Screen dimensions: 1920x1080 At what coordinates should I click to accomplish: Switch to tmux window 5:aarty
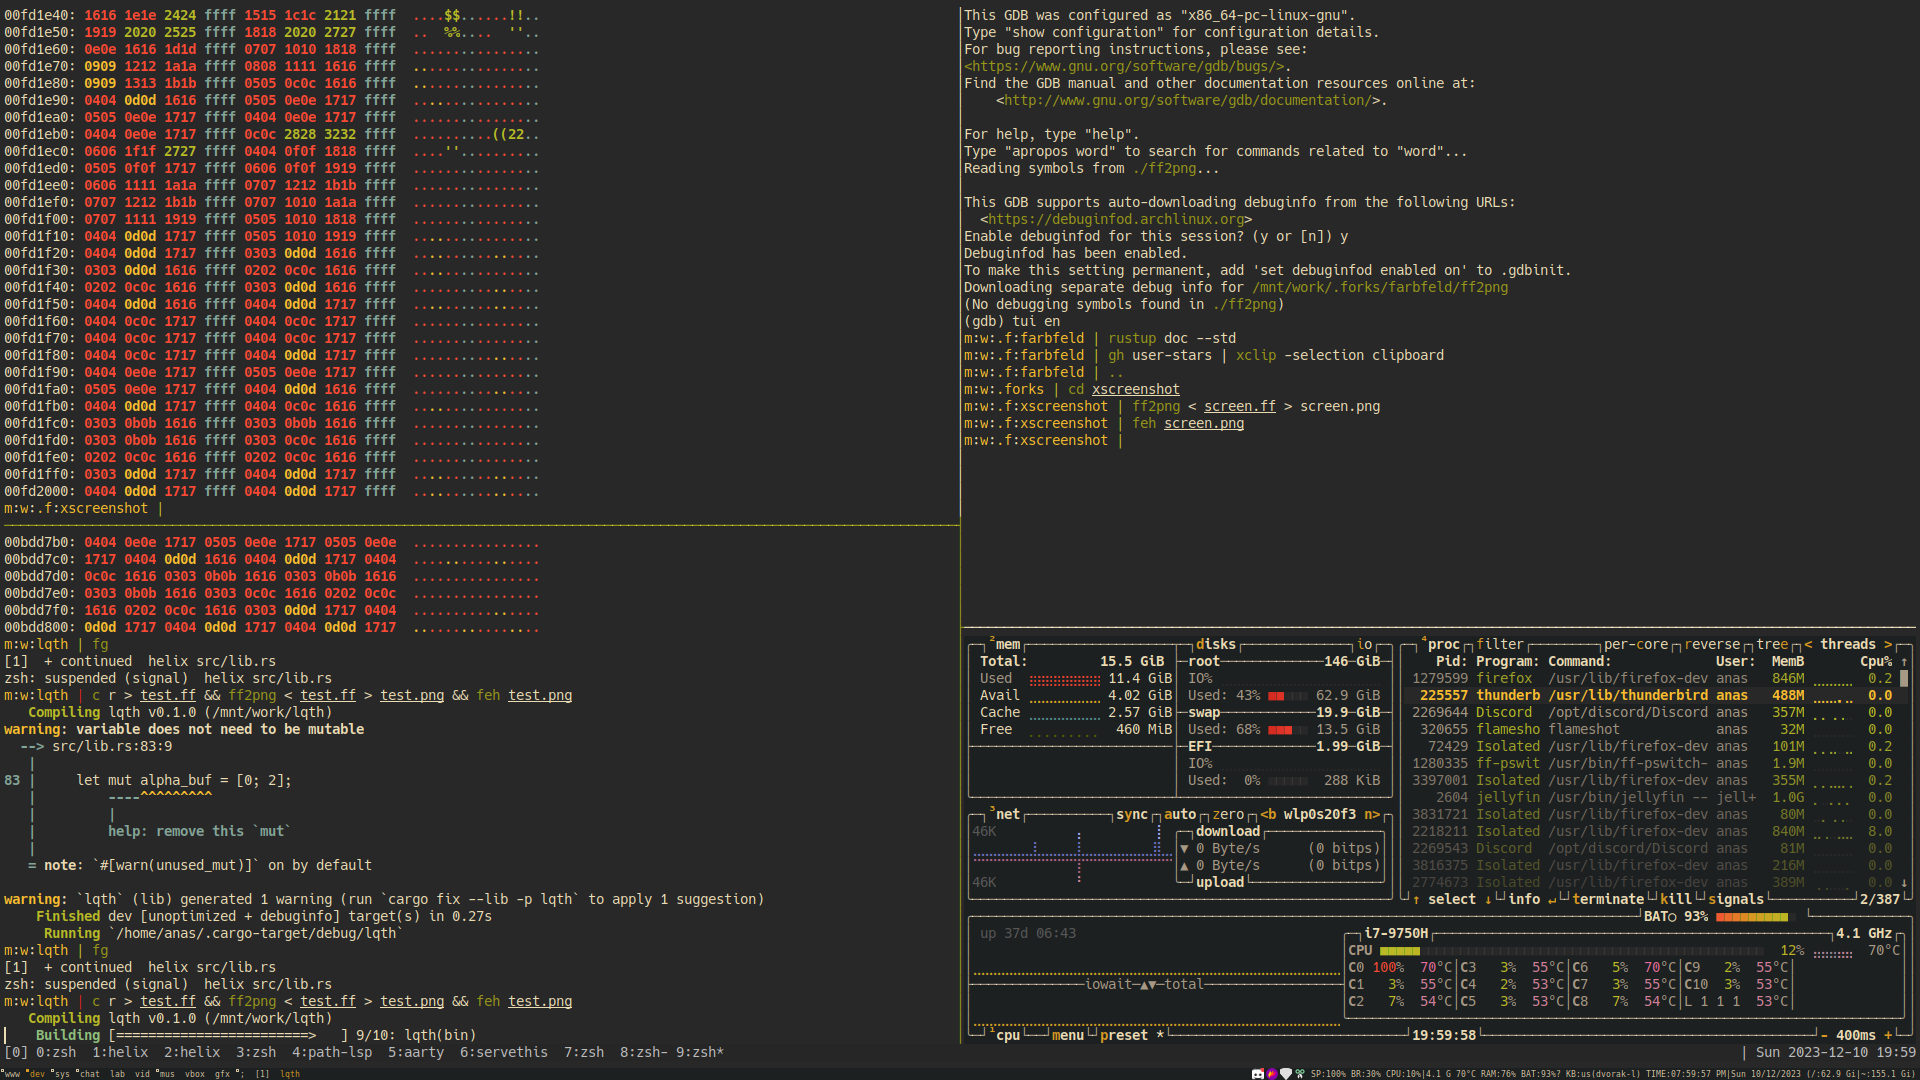[415, 1053]
